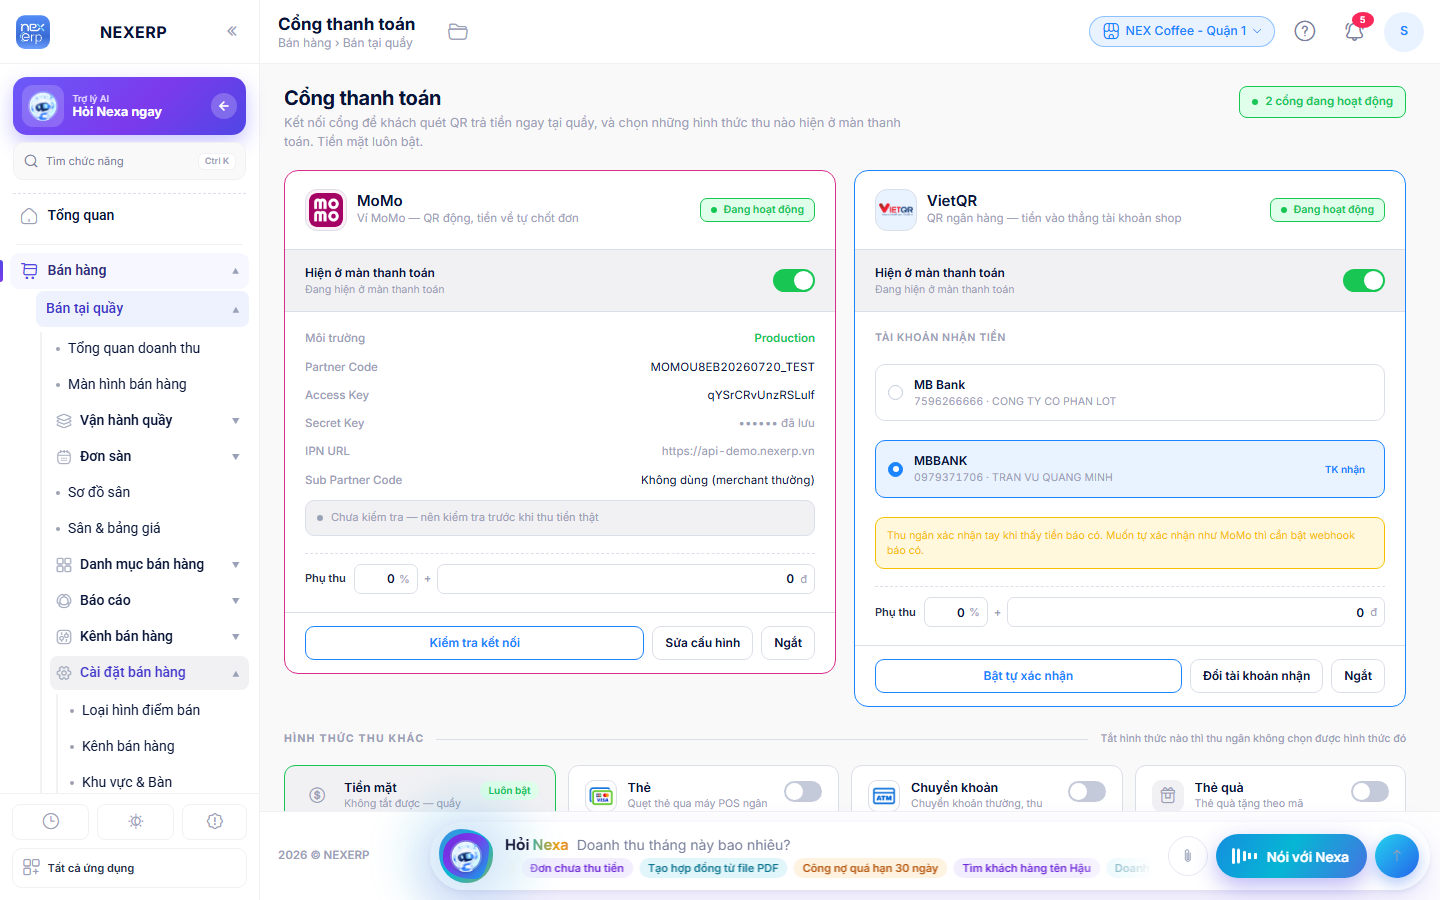Click the Nexa robot avatar in the chat bar

pyautogui.click(x=466, y=856)
